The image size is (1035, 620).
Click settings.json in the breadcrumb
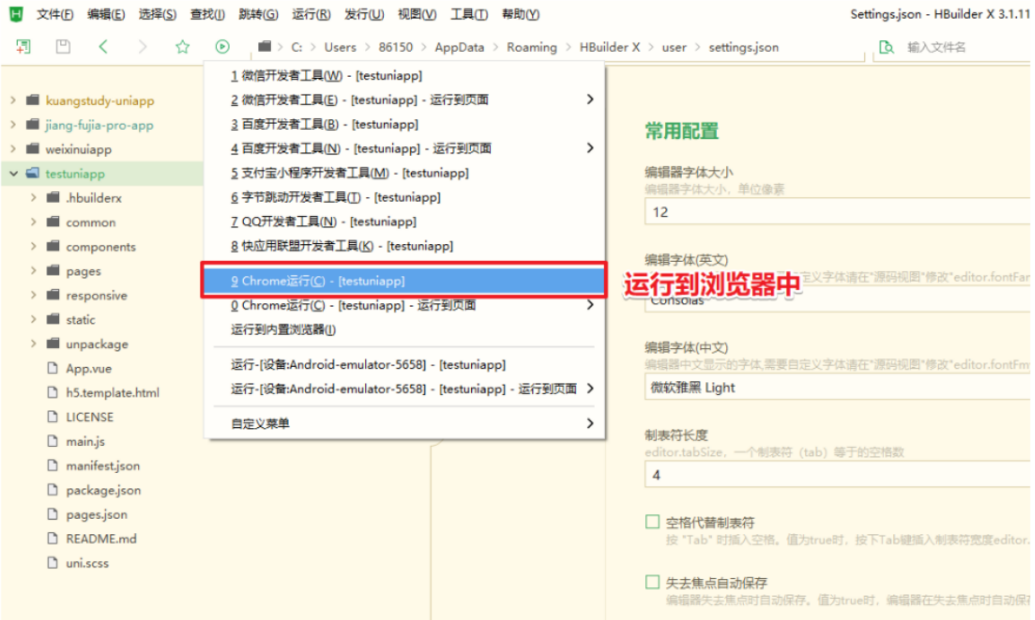pyautogui.click(x=743, y=47)
